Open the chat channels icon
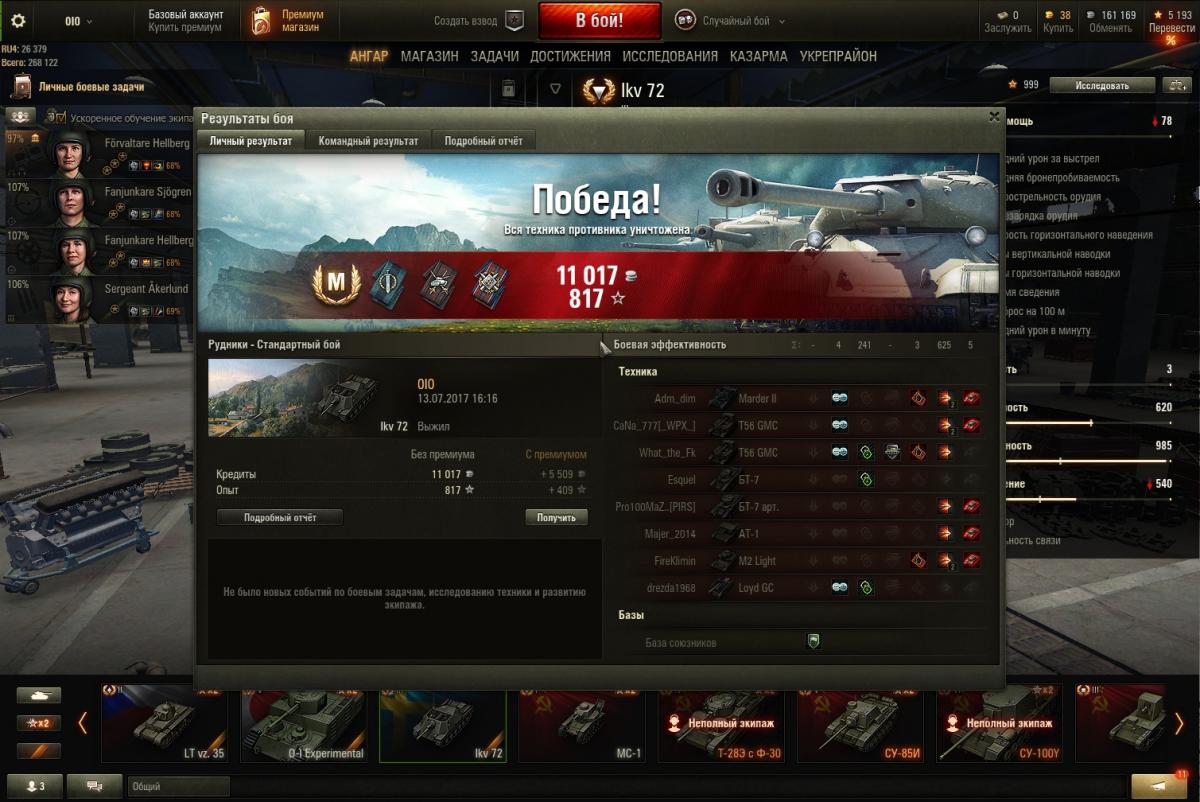 pyautogui.click(x=95, y=786)
